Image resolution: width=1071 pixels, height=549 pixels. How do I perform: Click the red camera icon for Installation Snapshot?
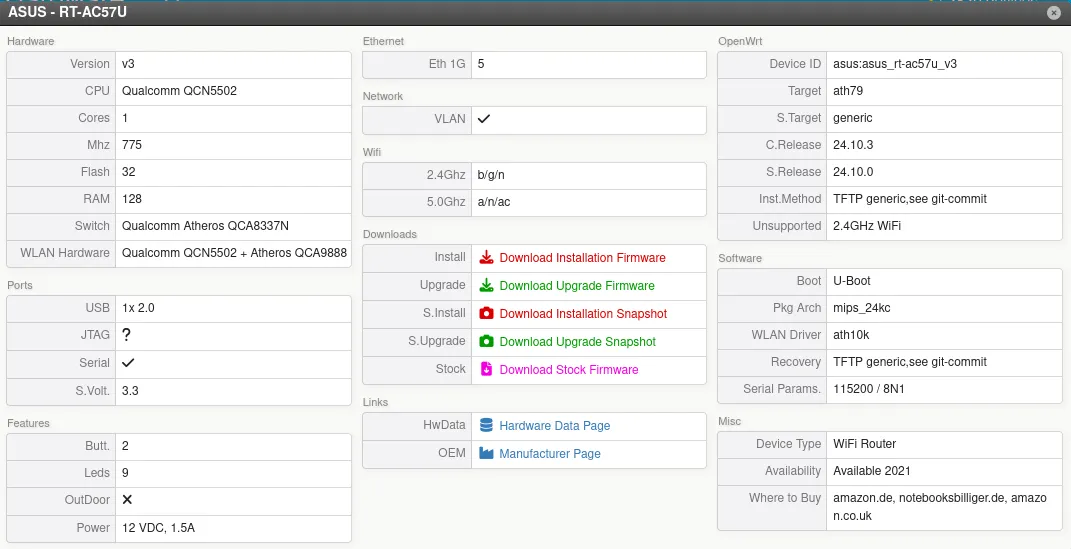tap(487, 314)
